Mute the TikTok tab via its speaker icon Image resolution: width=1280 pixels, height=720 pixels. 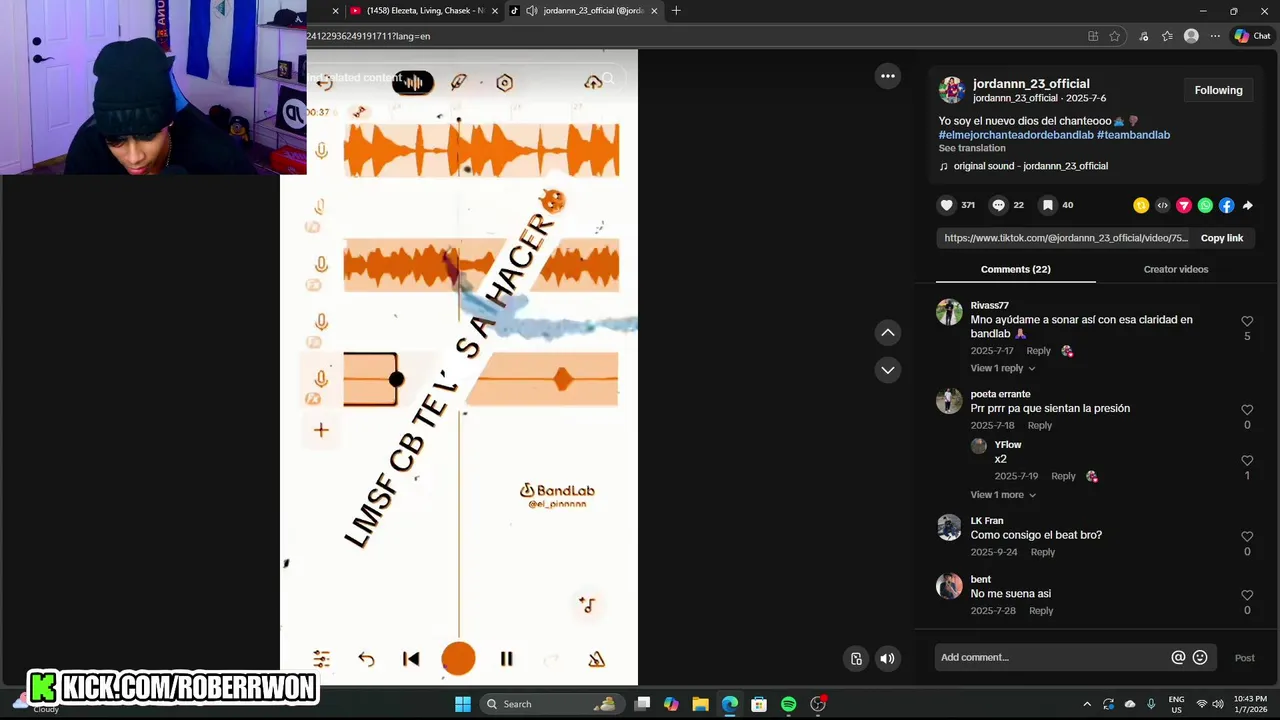pos(532,10)
